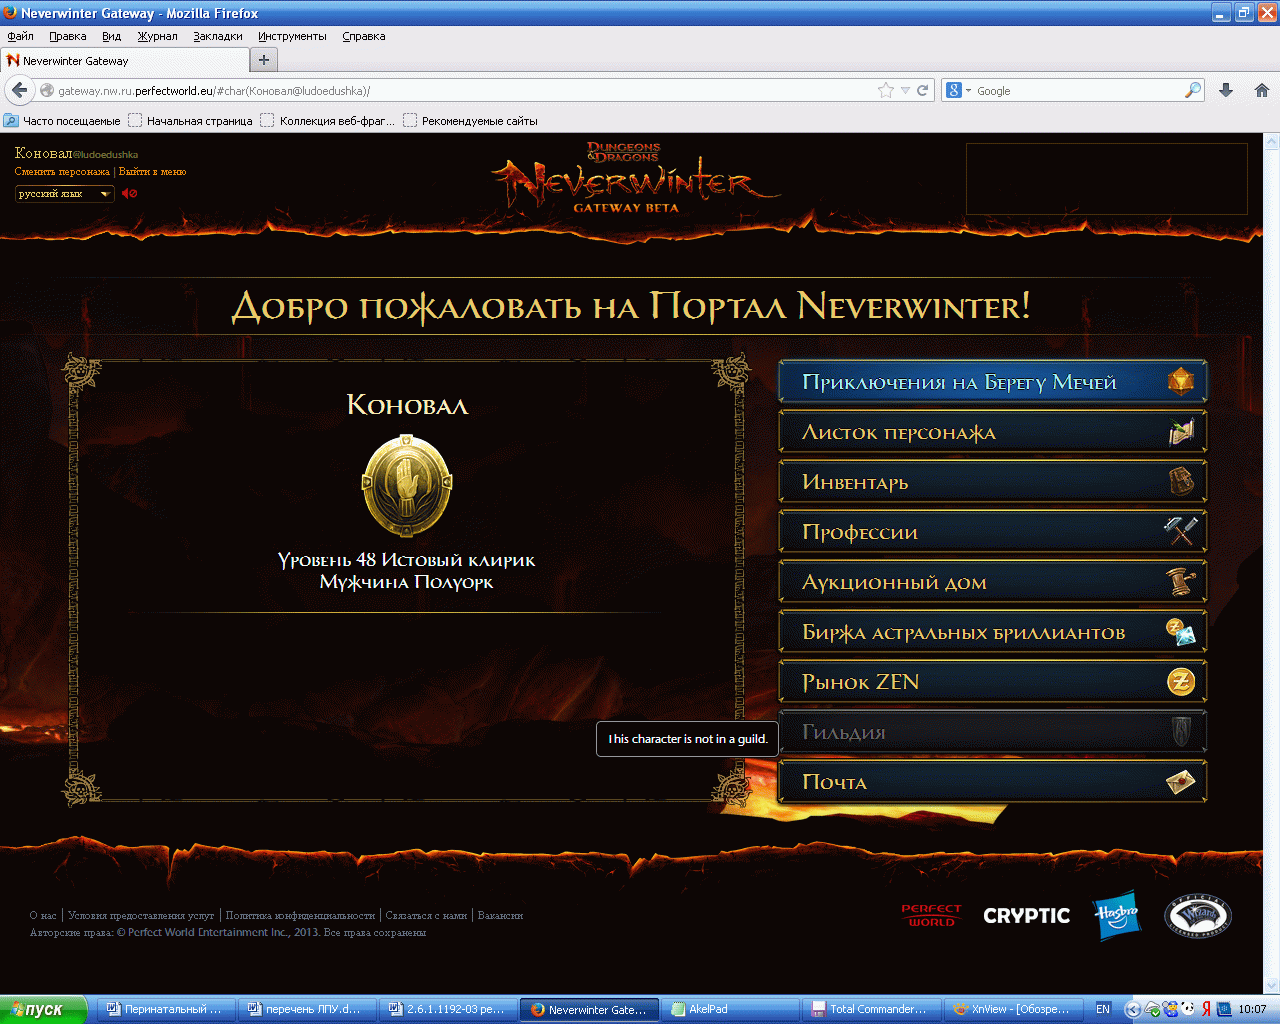
Task: Reload the page with the refresh icon
Action: click(x=922, y=90)
